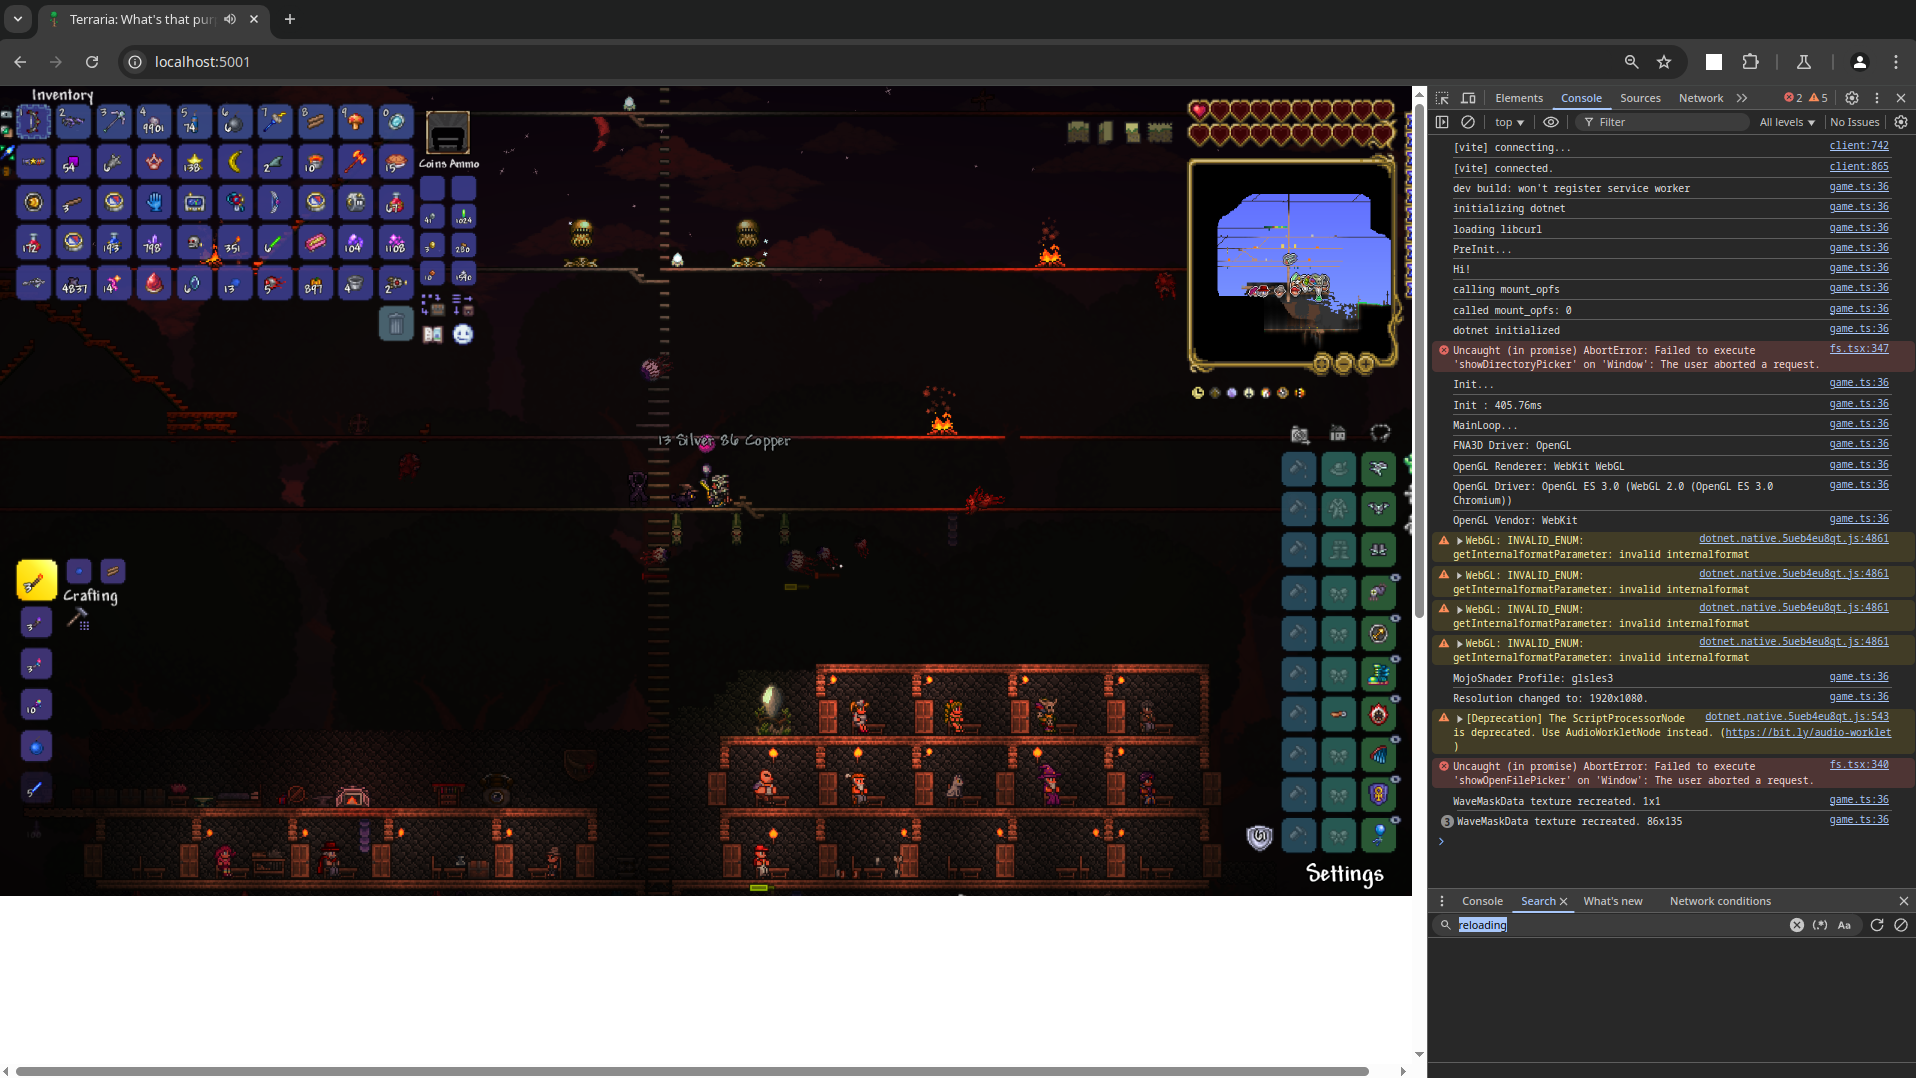Open the client:742 source link

pyautogui.click(x=1859, y=146)
